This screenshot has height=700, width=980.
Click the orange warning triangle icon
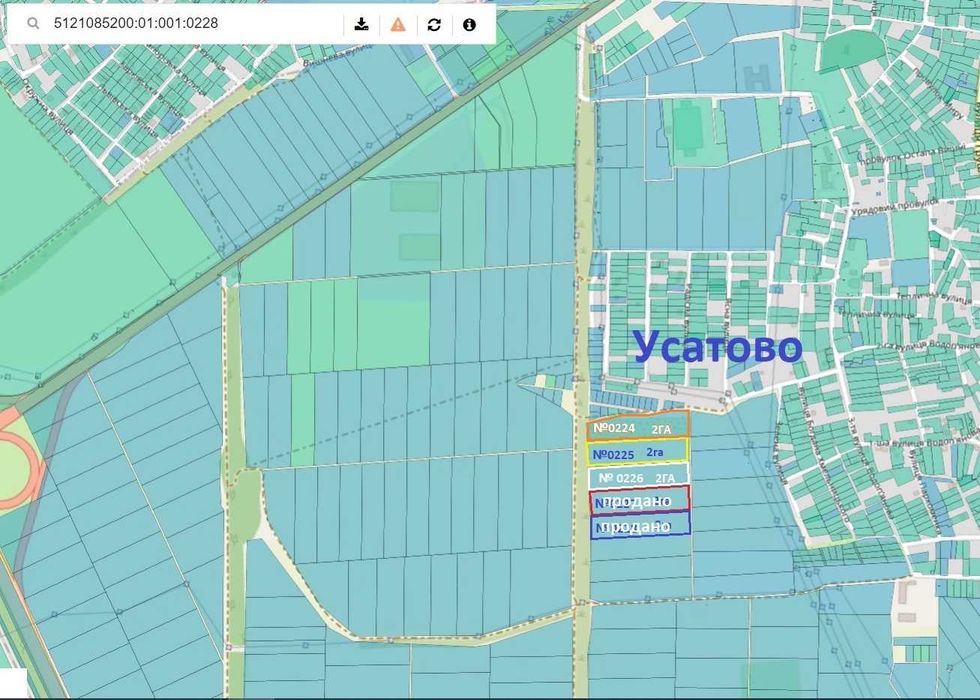pos(398,24)
